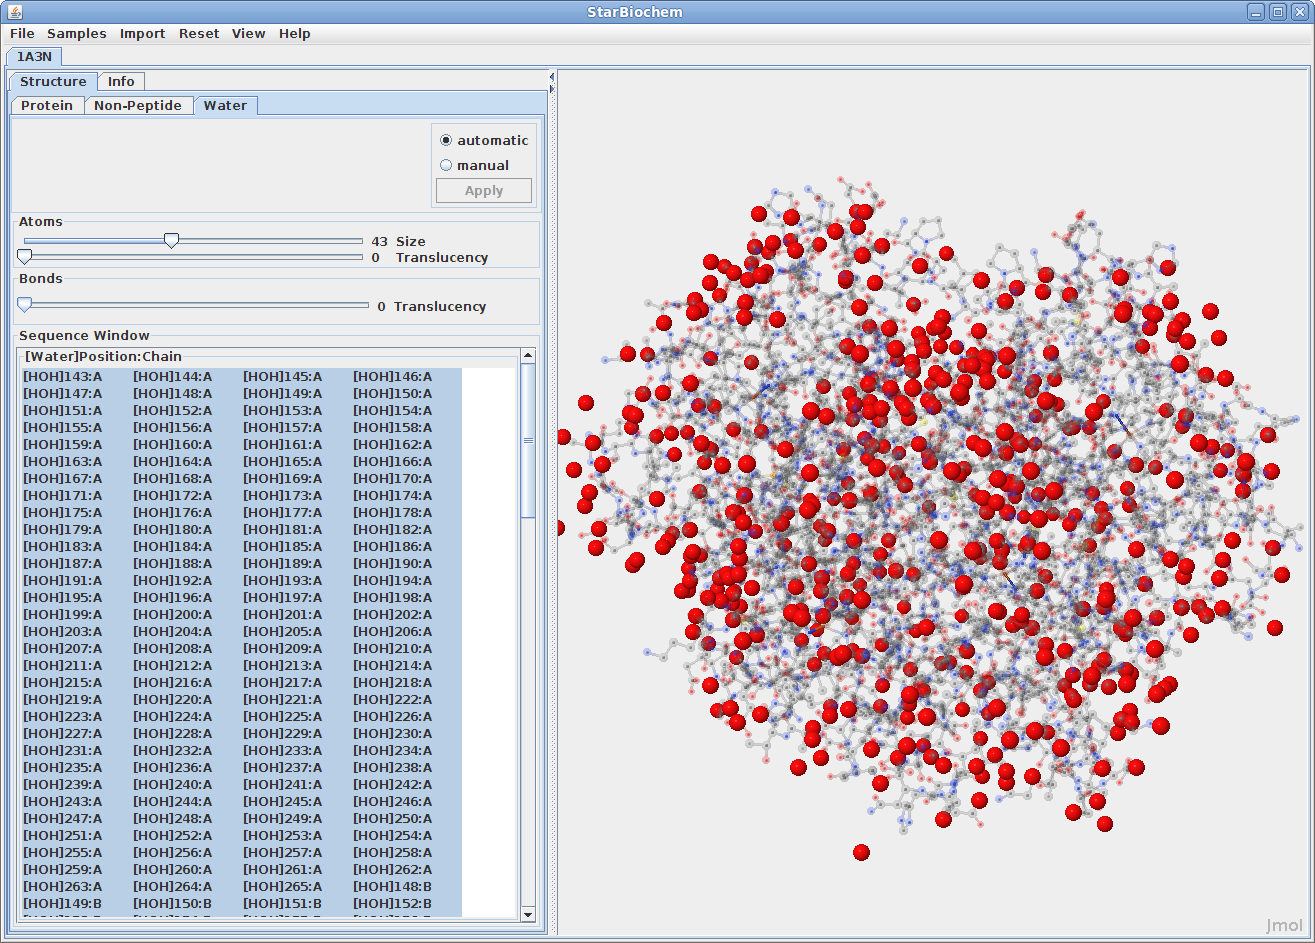Click the sequence window scroll down arrow
The image size is (1315, 943).
tap(528, 914)
